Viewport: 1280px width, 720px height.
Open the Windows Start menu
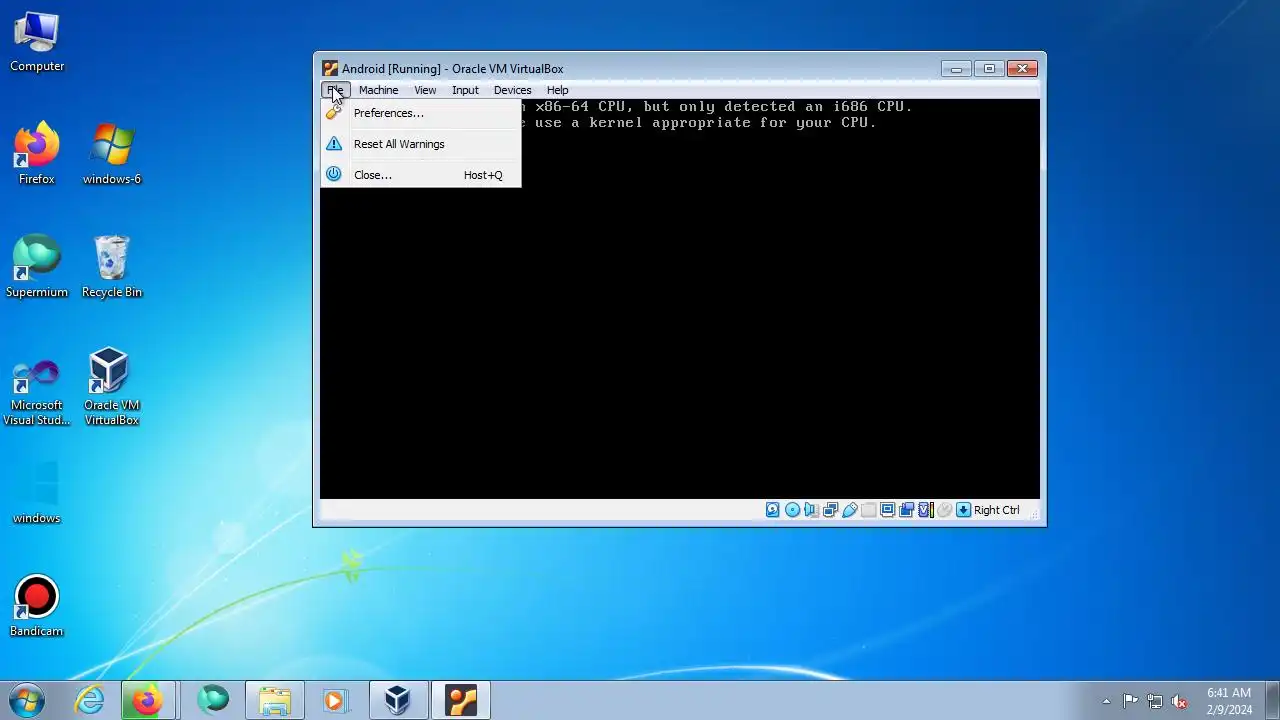27,700
